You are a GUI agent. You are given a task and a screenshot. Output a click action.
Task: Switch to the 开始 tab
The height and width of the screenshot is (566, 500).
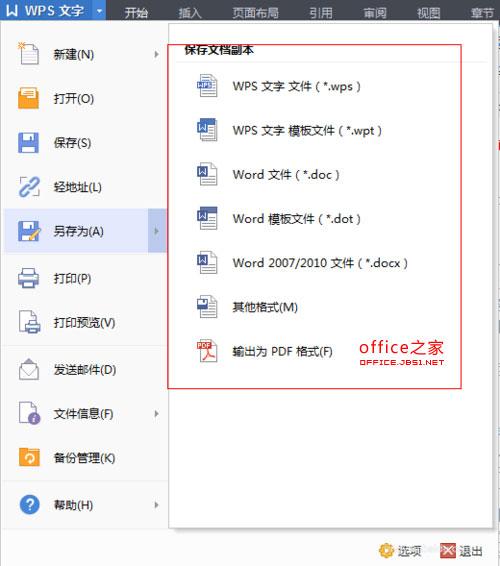(x=136, y=13)
